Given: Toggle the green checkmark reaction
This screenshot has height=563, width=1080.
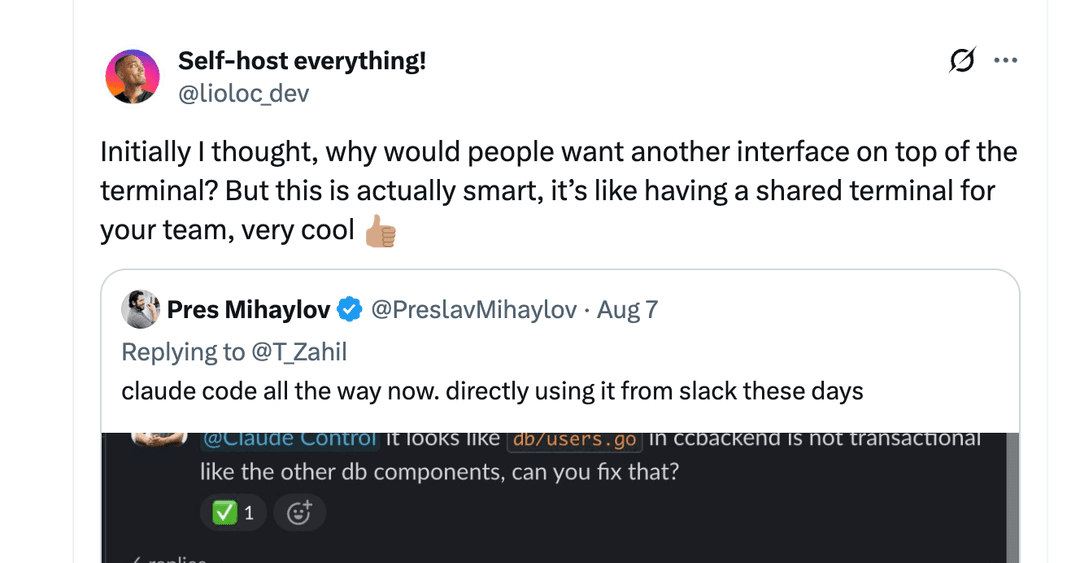Looking at the screenshot, I should pos(233,513).
